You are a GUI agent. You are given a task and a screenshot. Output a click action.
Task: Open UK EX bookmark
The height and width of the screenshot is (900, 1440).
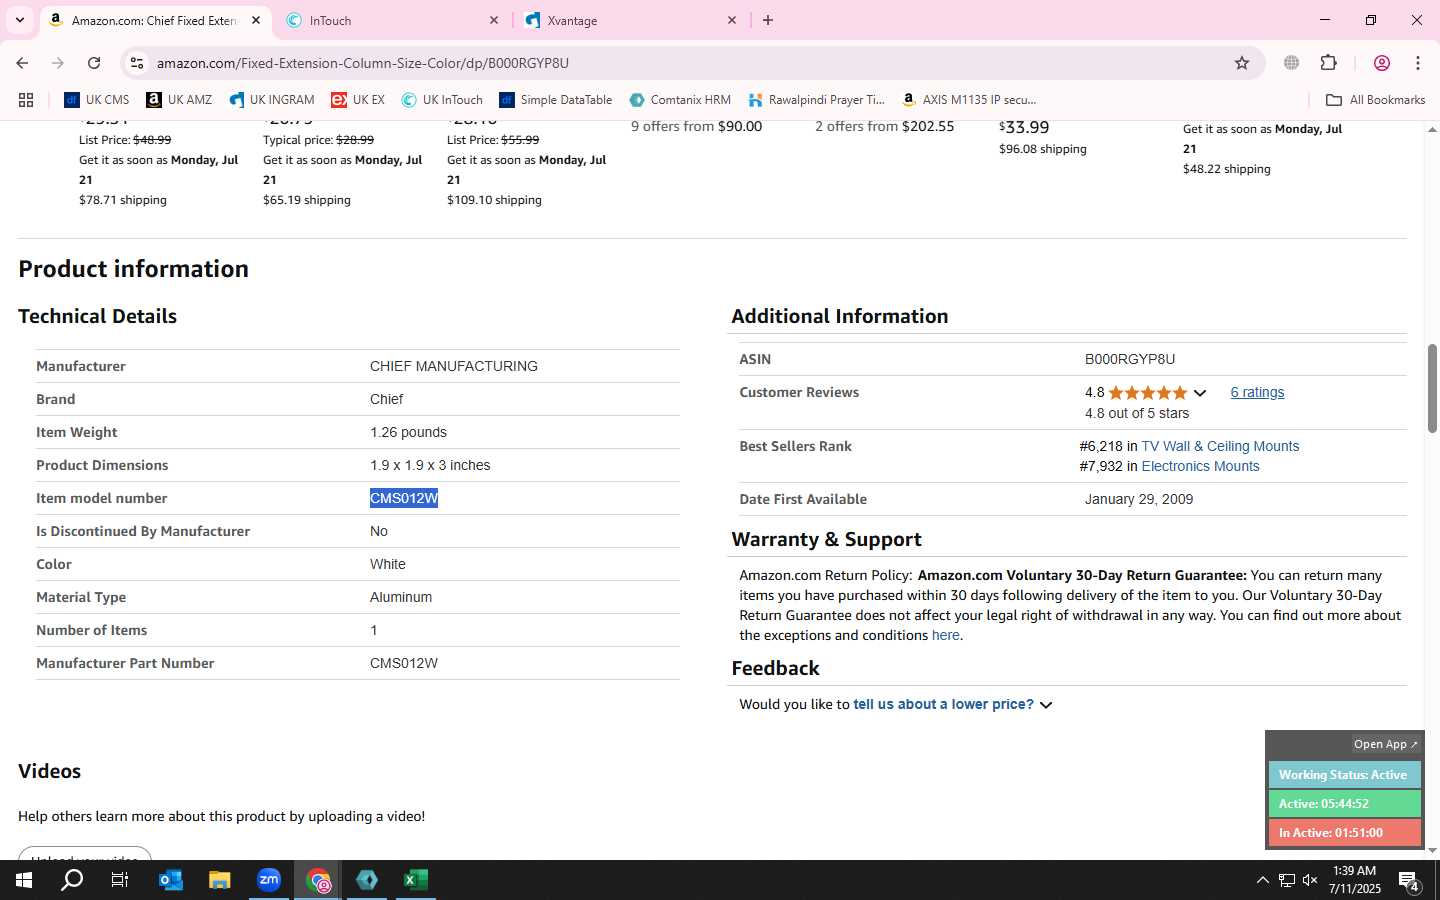[358, 100]
